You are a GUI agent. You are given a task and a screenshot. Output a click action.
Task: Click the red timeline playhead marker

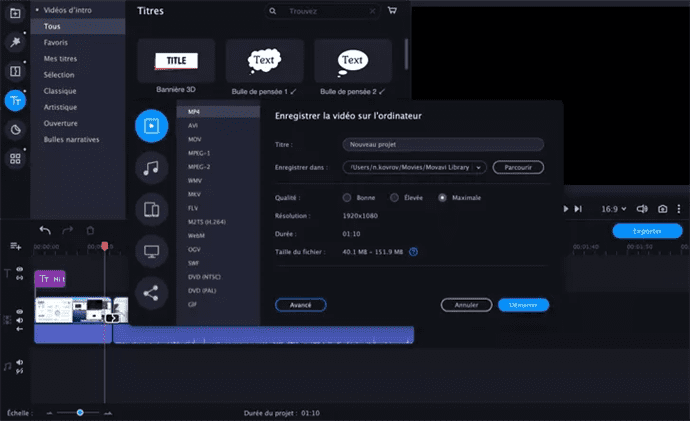coord(105,245)
